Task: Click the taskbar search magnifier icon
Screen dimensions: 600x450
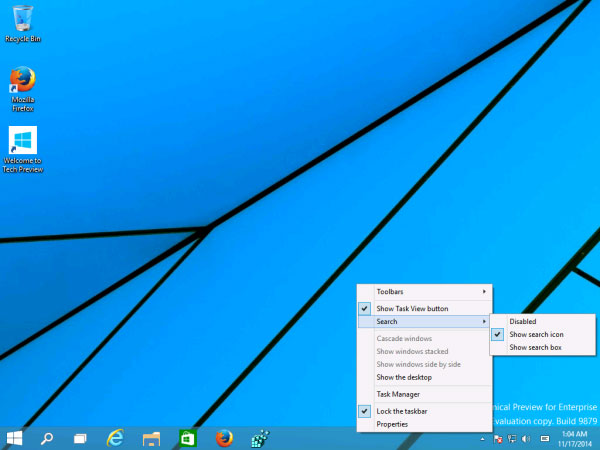Action: coord(47,439)
